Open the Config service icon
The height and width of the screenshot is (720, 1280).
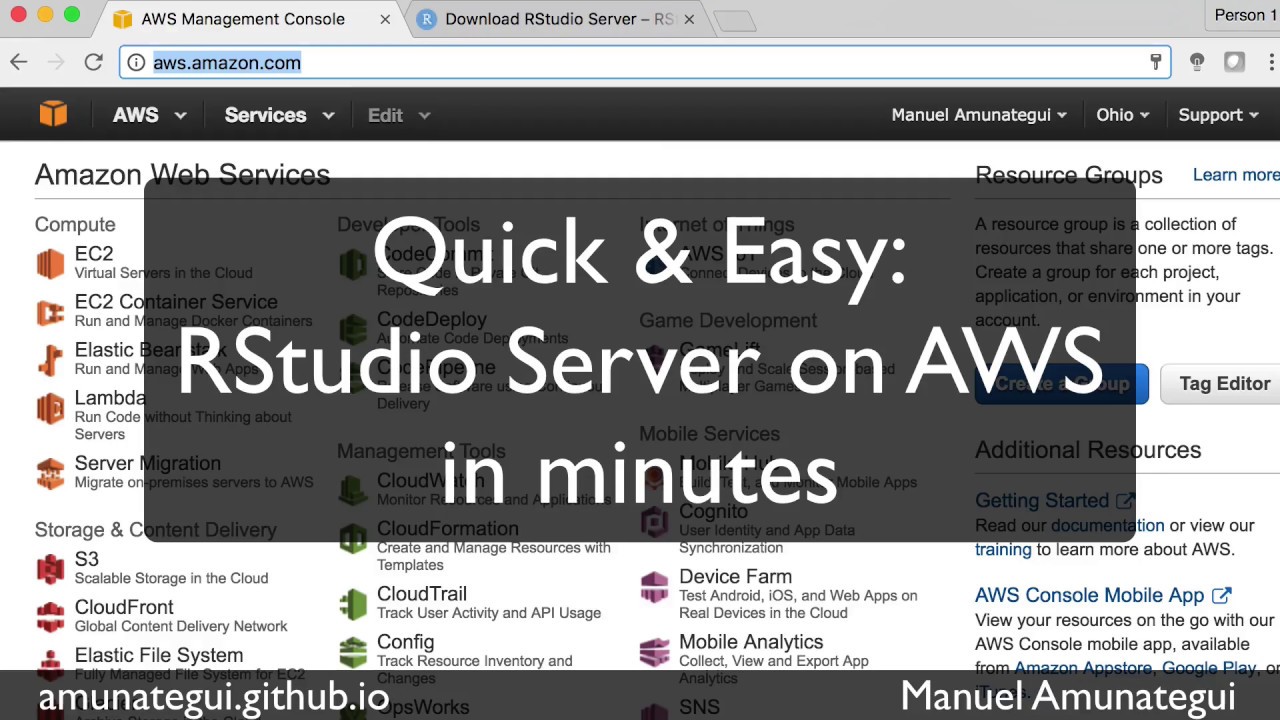click(x=352, y=652)
